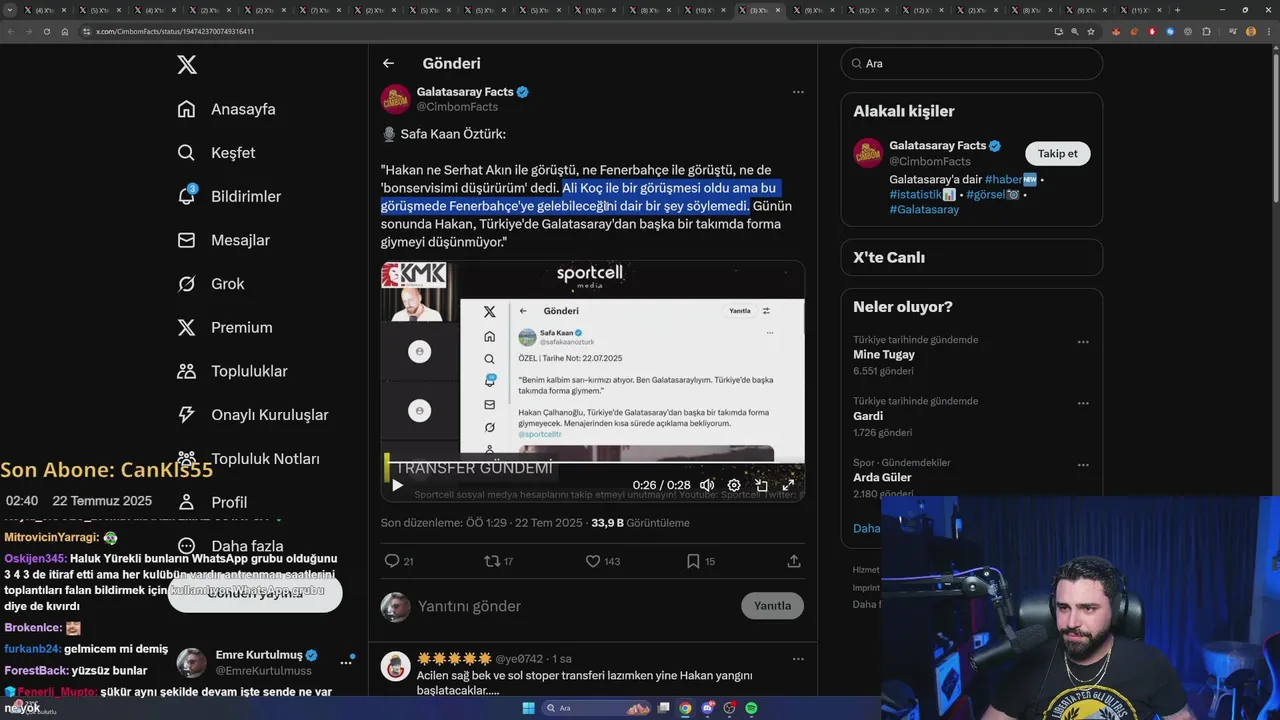Click the X logo in the sidebar

tap(187, 65)
